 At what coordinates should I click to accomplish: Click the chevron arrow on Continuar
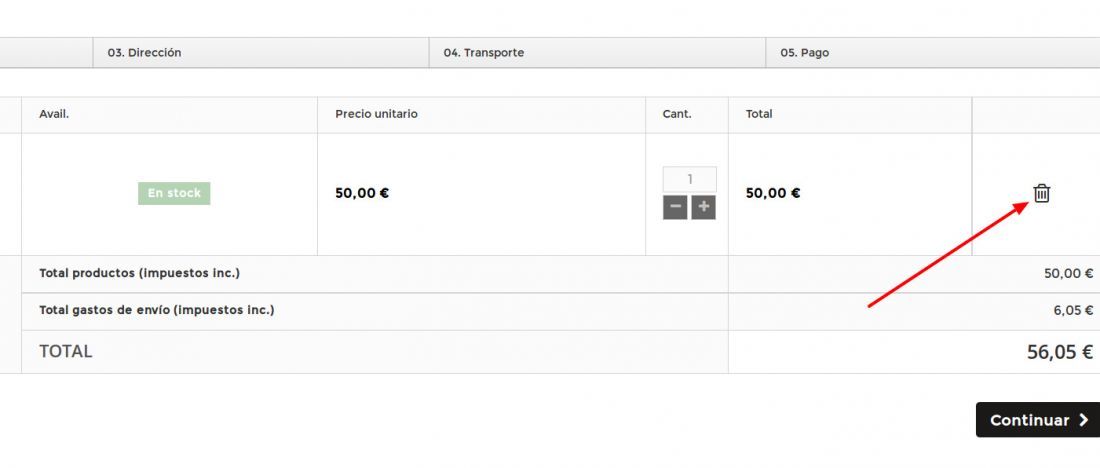coord(1084,420)
